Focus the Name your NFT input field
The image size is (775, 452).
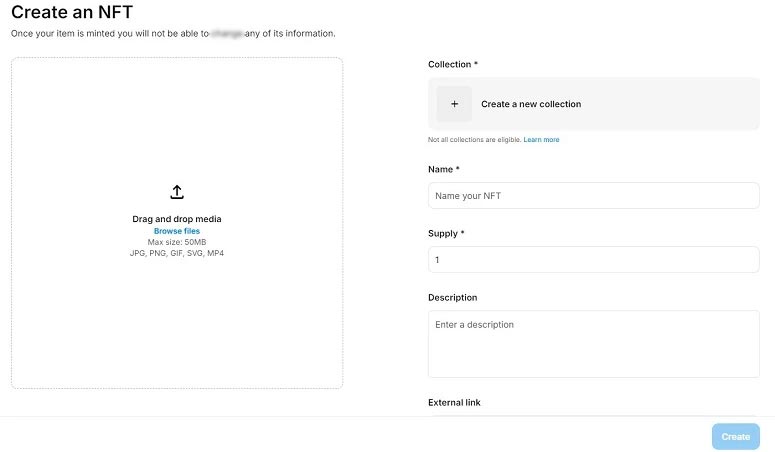[593, 196]
